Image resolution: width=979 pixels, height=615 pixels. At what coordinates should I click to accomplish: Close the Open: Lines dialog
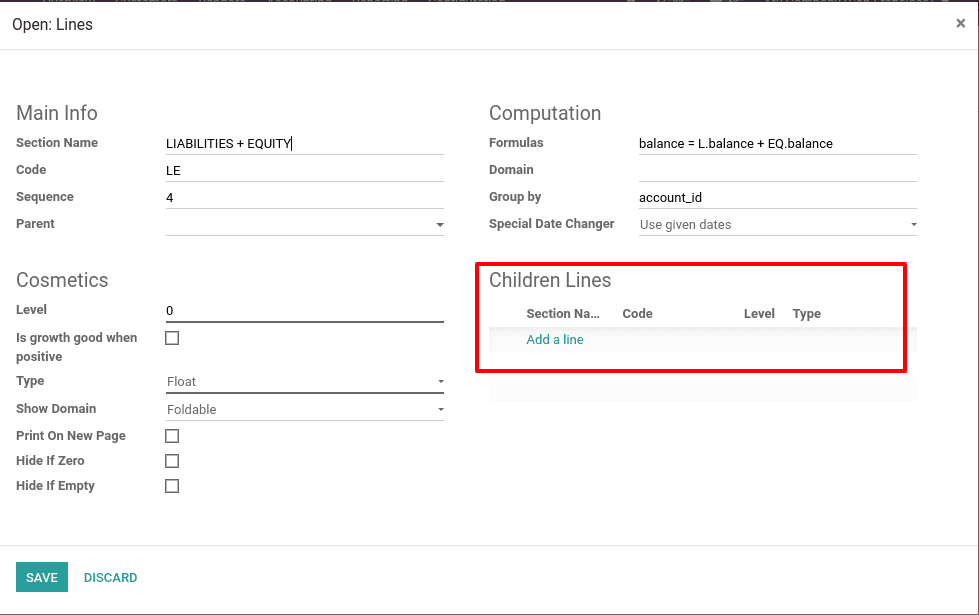click(x=960, y=24)
